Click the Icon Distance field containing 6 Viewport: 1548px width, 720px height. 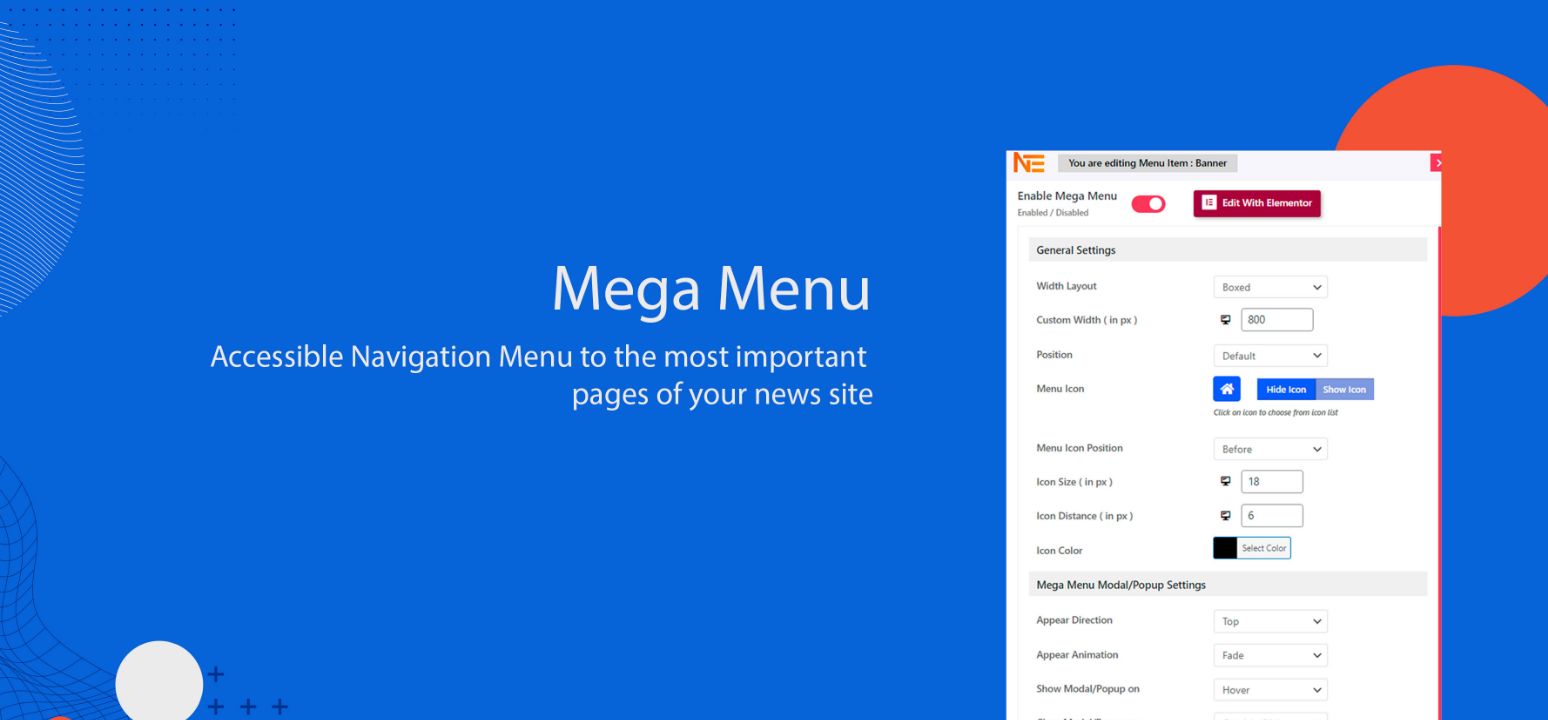[x=1272, y=516]
